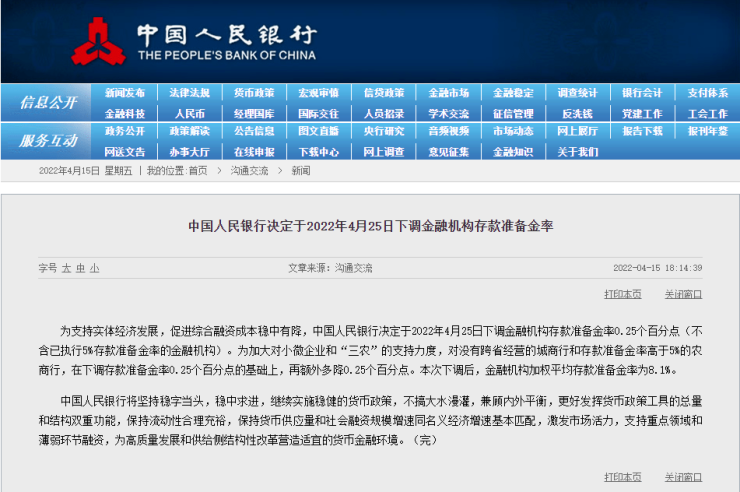This screenshot has width=740, height=492.
Task: Open 信贷政策 navigation link
Action: coord(384,93)
